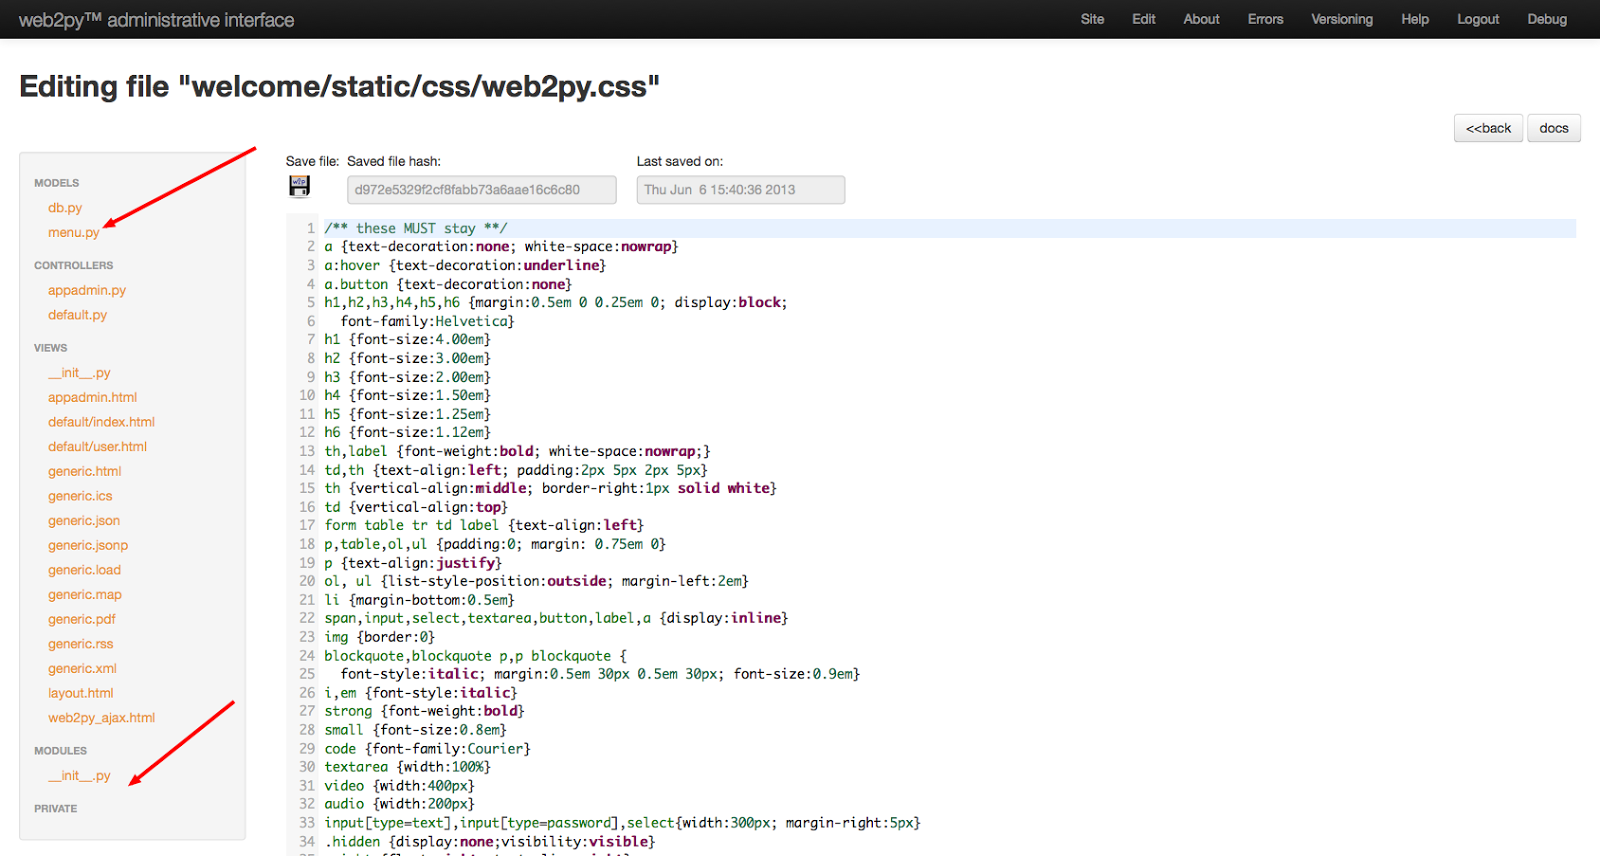Click the floppy disk save file icon
Viewport: 1600px width, 856px height.
pos(299,186)
